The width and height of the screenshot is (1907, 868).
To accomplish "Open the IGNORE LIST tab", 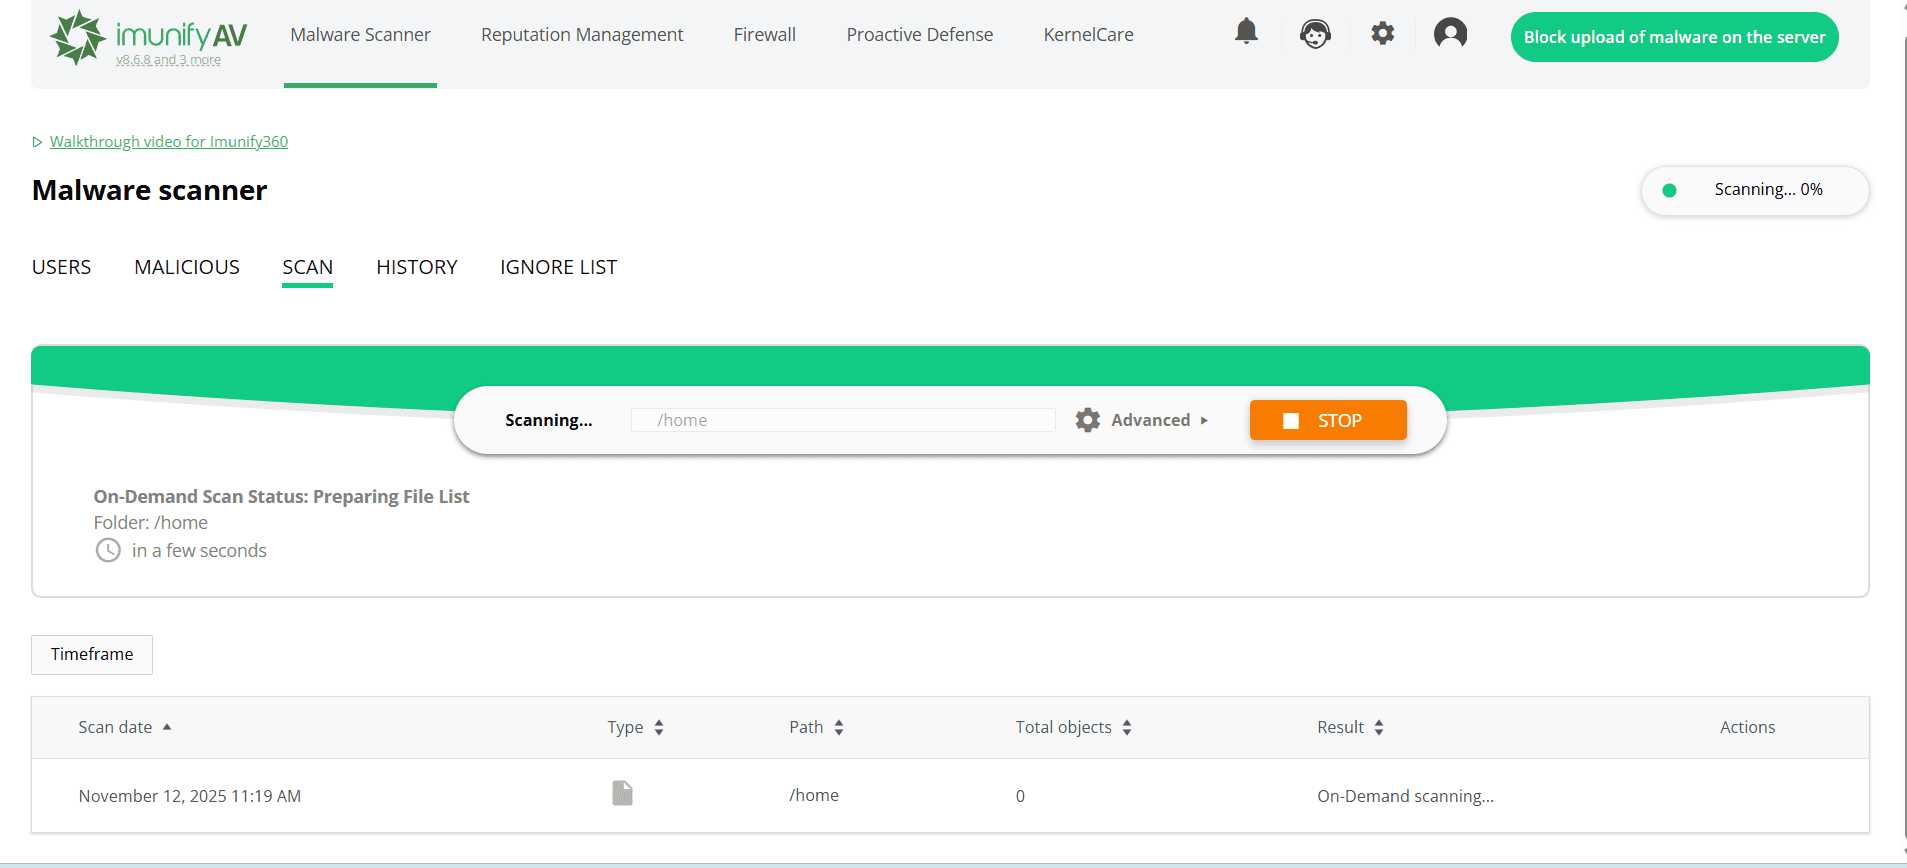I will click(x=559, y=267).
